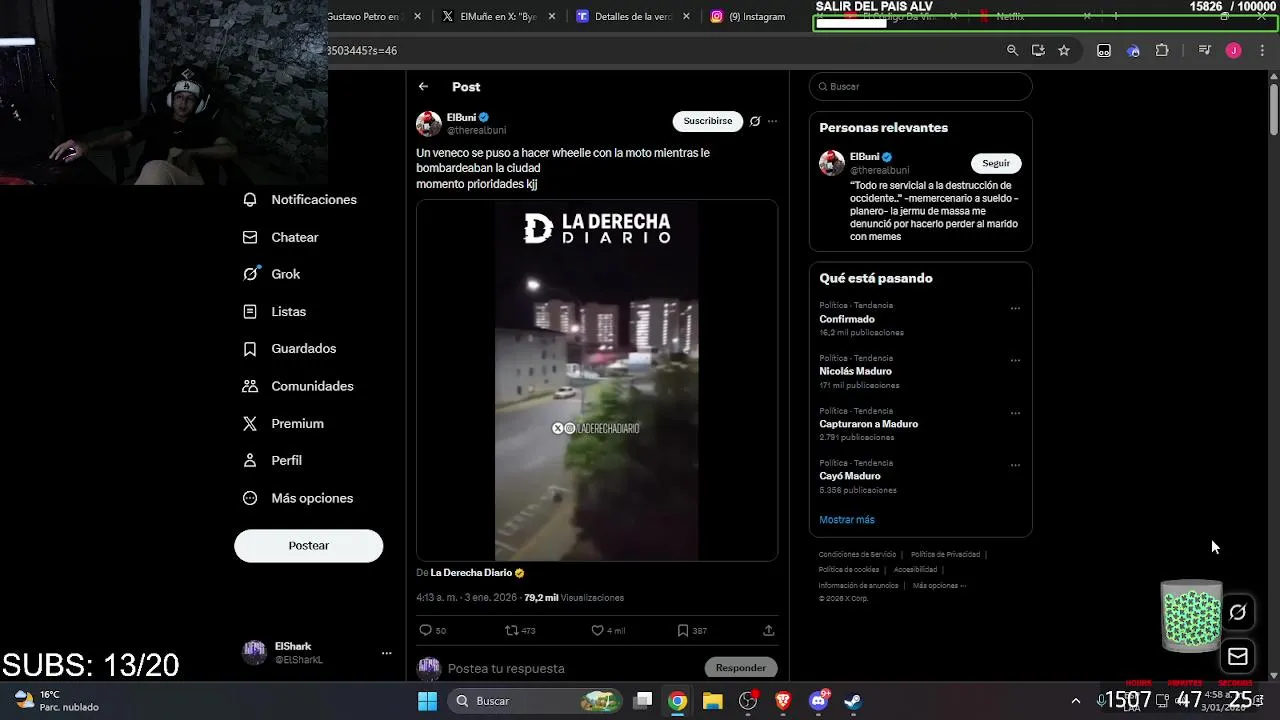Open the Capturaron a Maduro trend

pyautogui.click(x=868, y=424)
